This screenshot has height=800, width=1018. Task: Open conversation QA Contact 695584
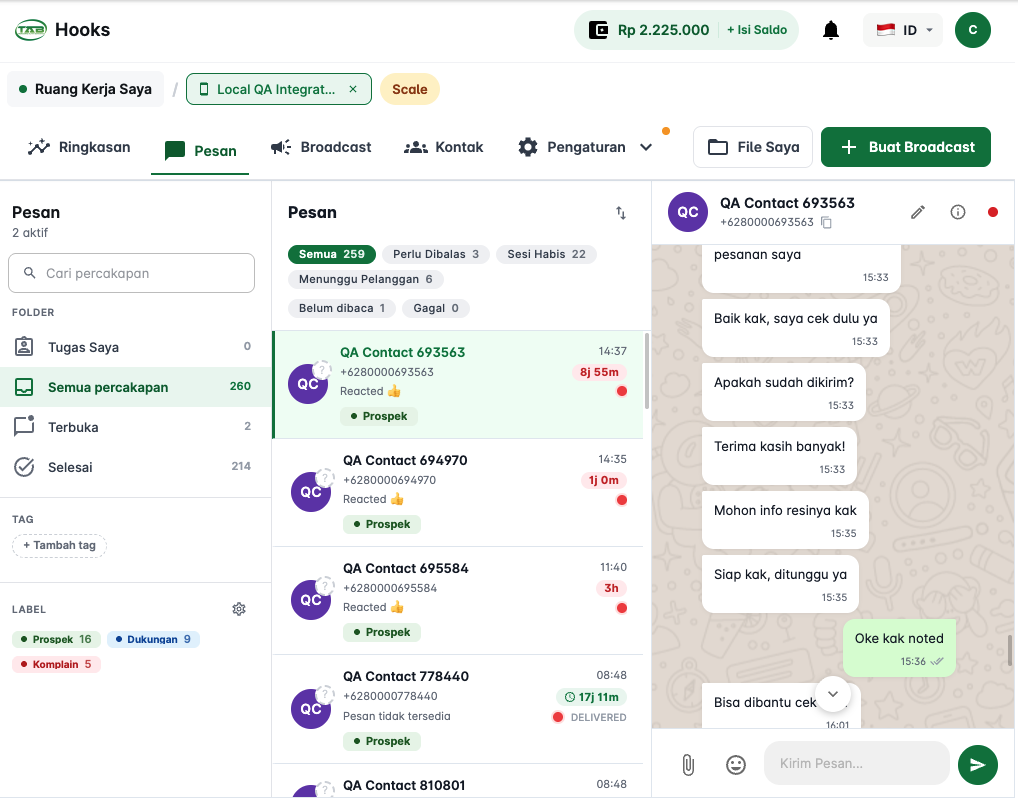(458, 601)
